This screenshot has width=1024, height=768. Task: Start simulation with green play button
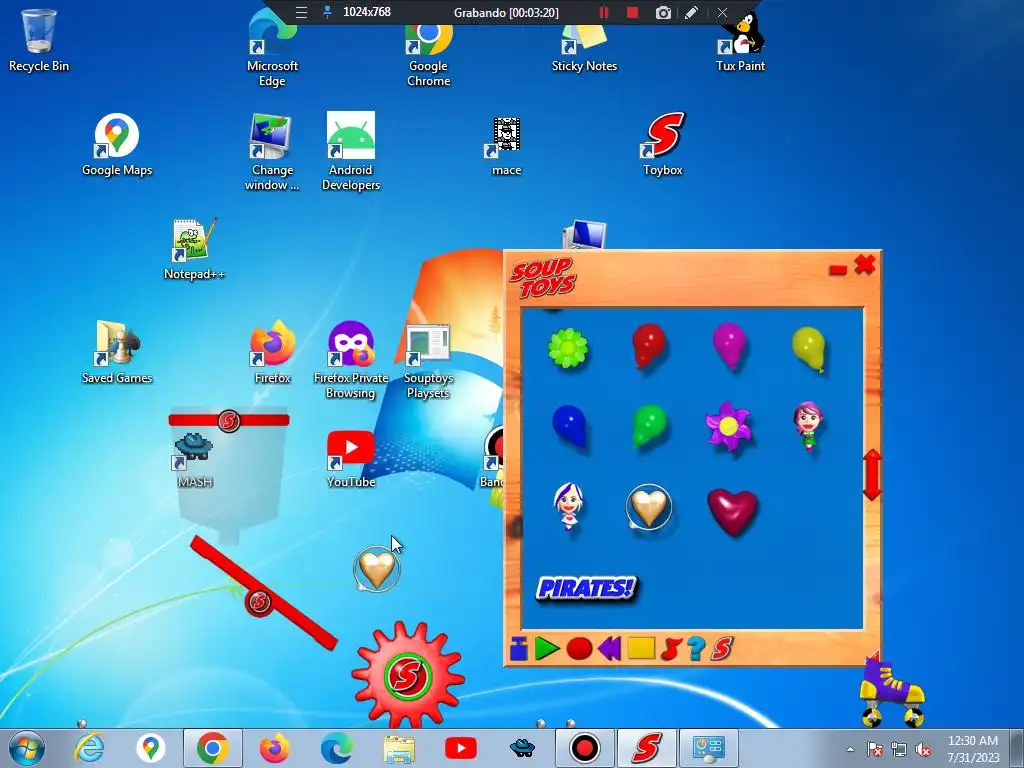point(547,648)
